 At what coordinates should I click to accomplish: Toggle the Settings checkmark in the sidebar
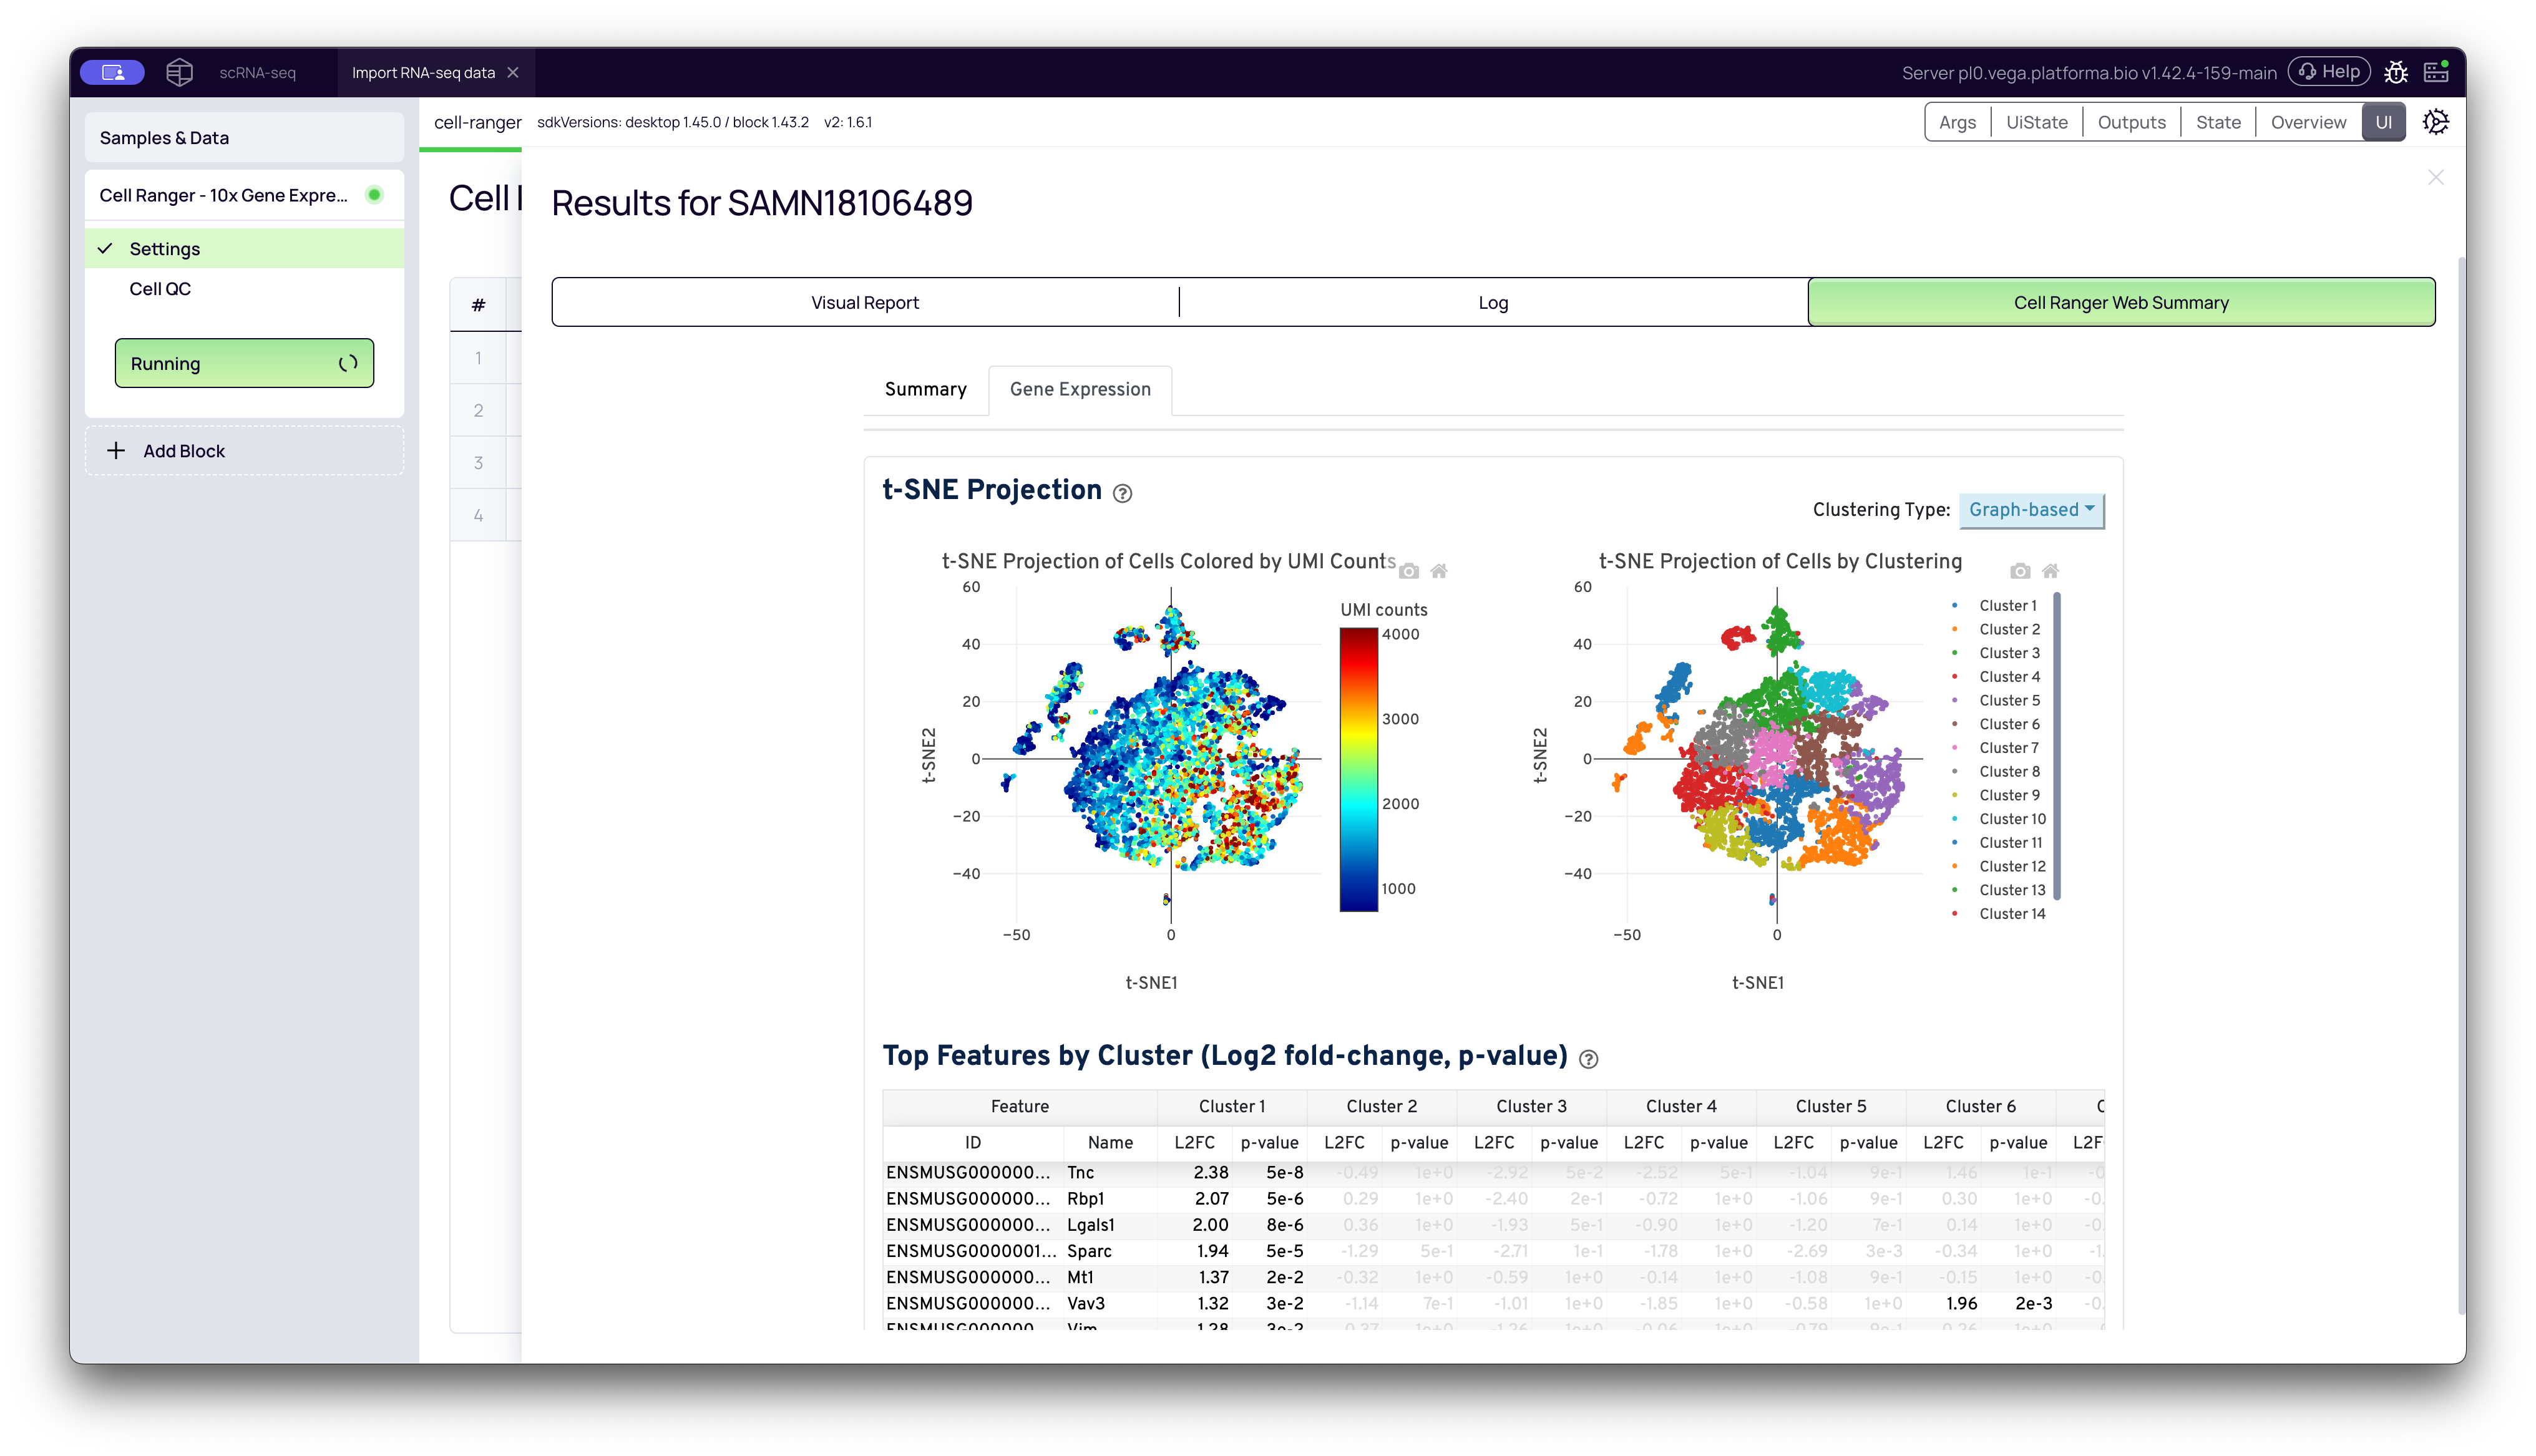click(105, 248)
